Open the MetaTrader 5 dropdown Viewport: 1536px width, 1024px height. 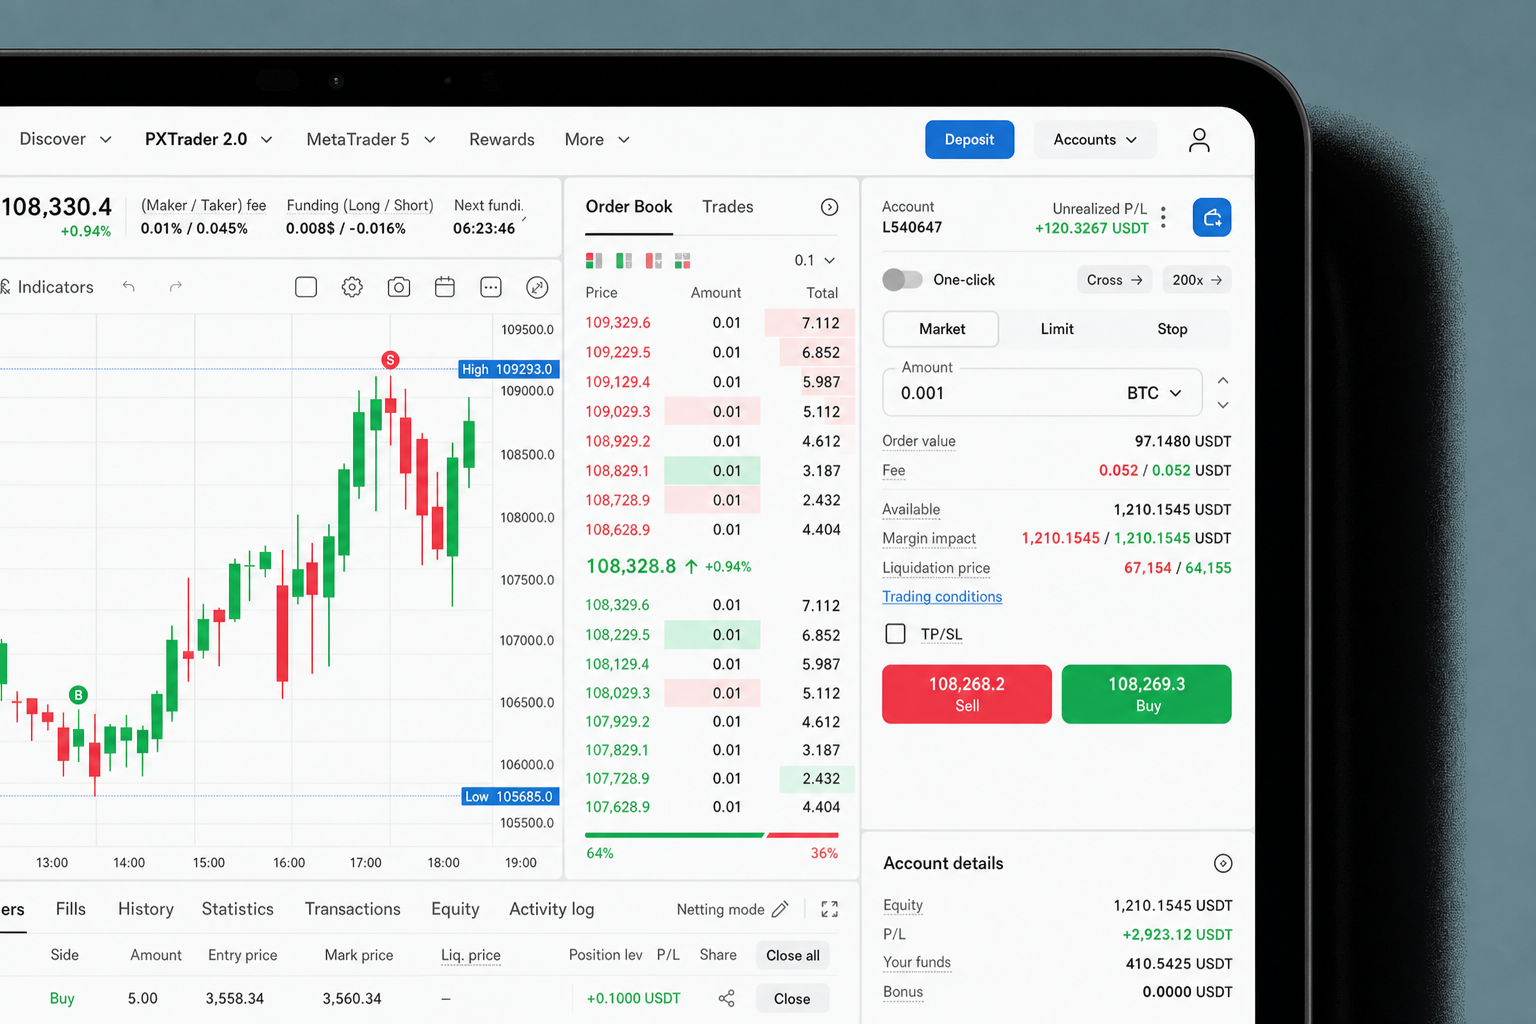point(371,140)
